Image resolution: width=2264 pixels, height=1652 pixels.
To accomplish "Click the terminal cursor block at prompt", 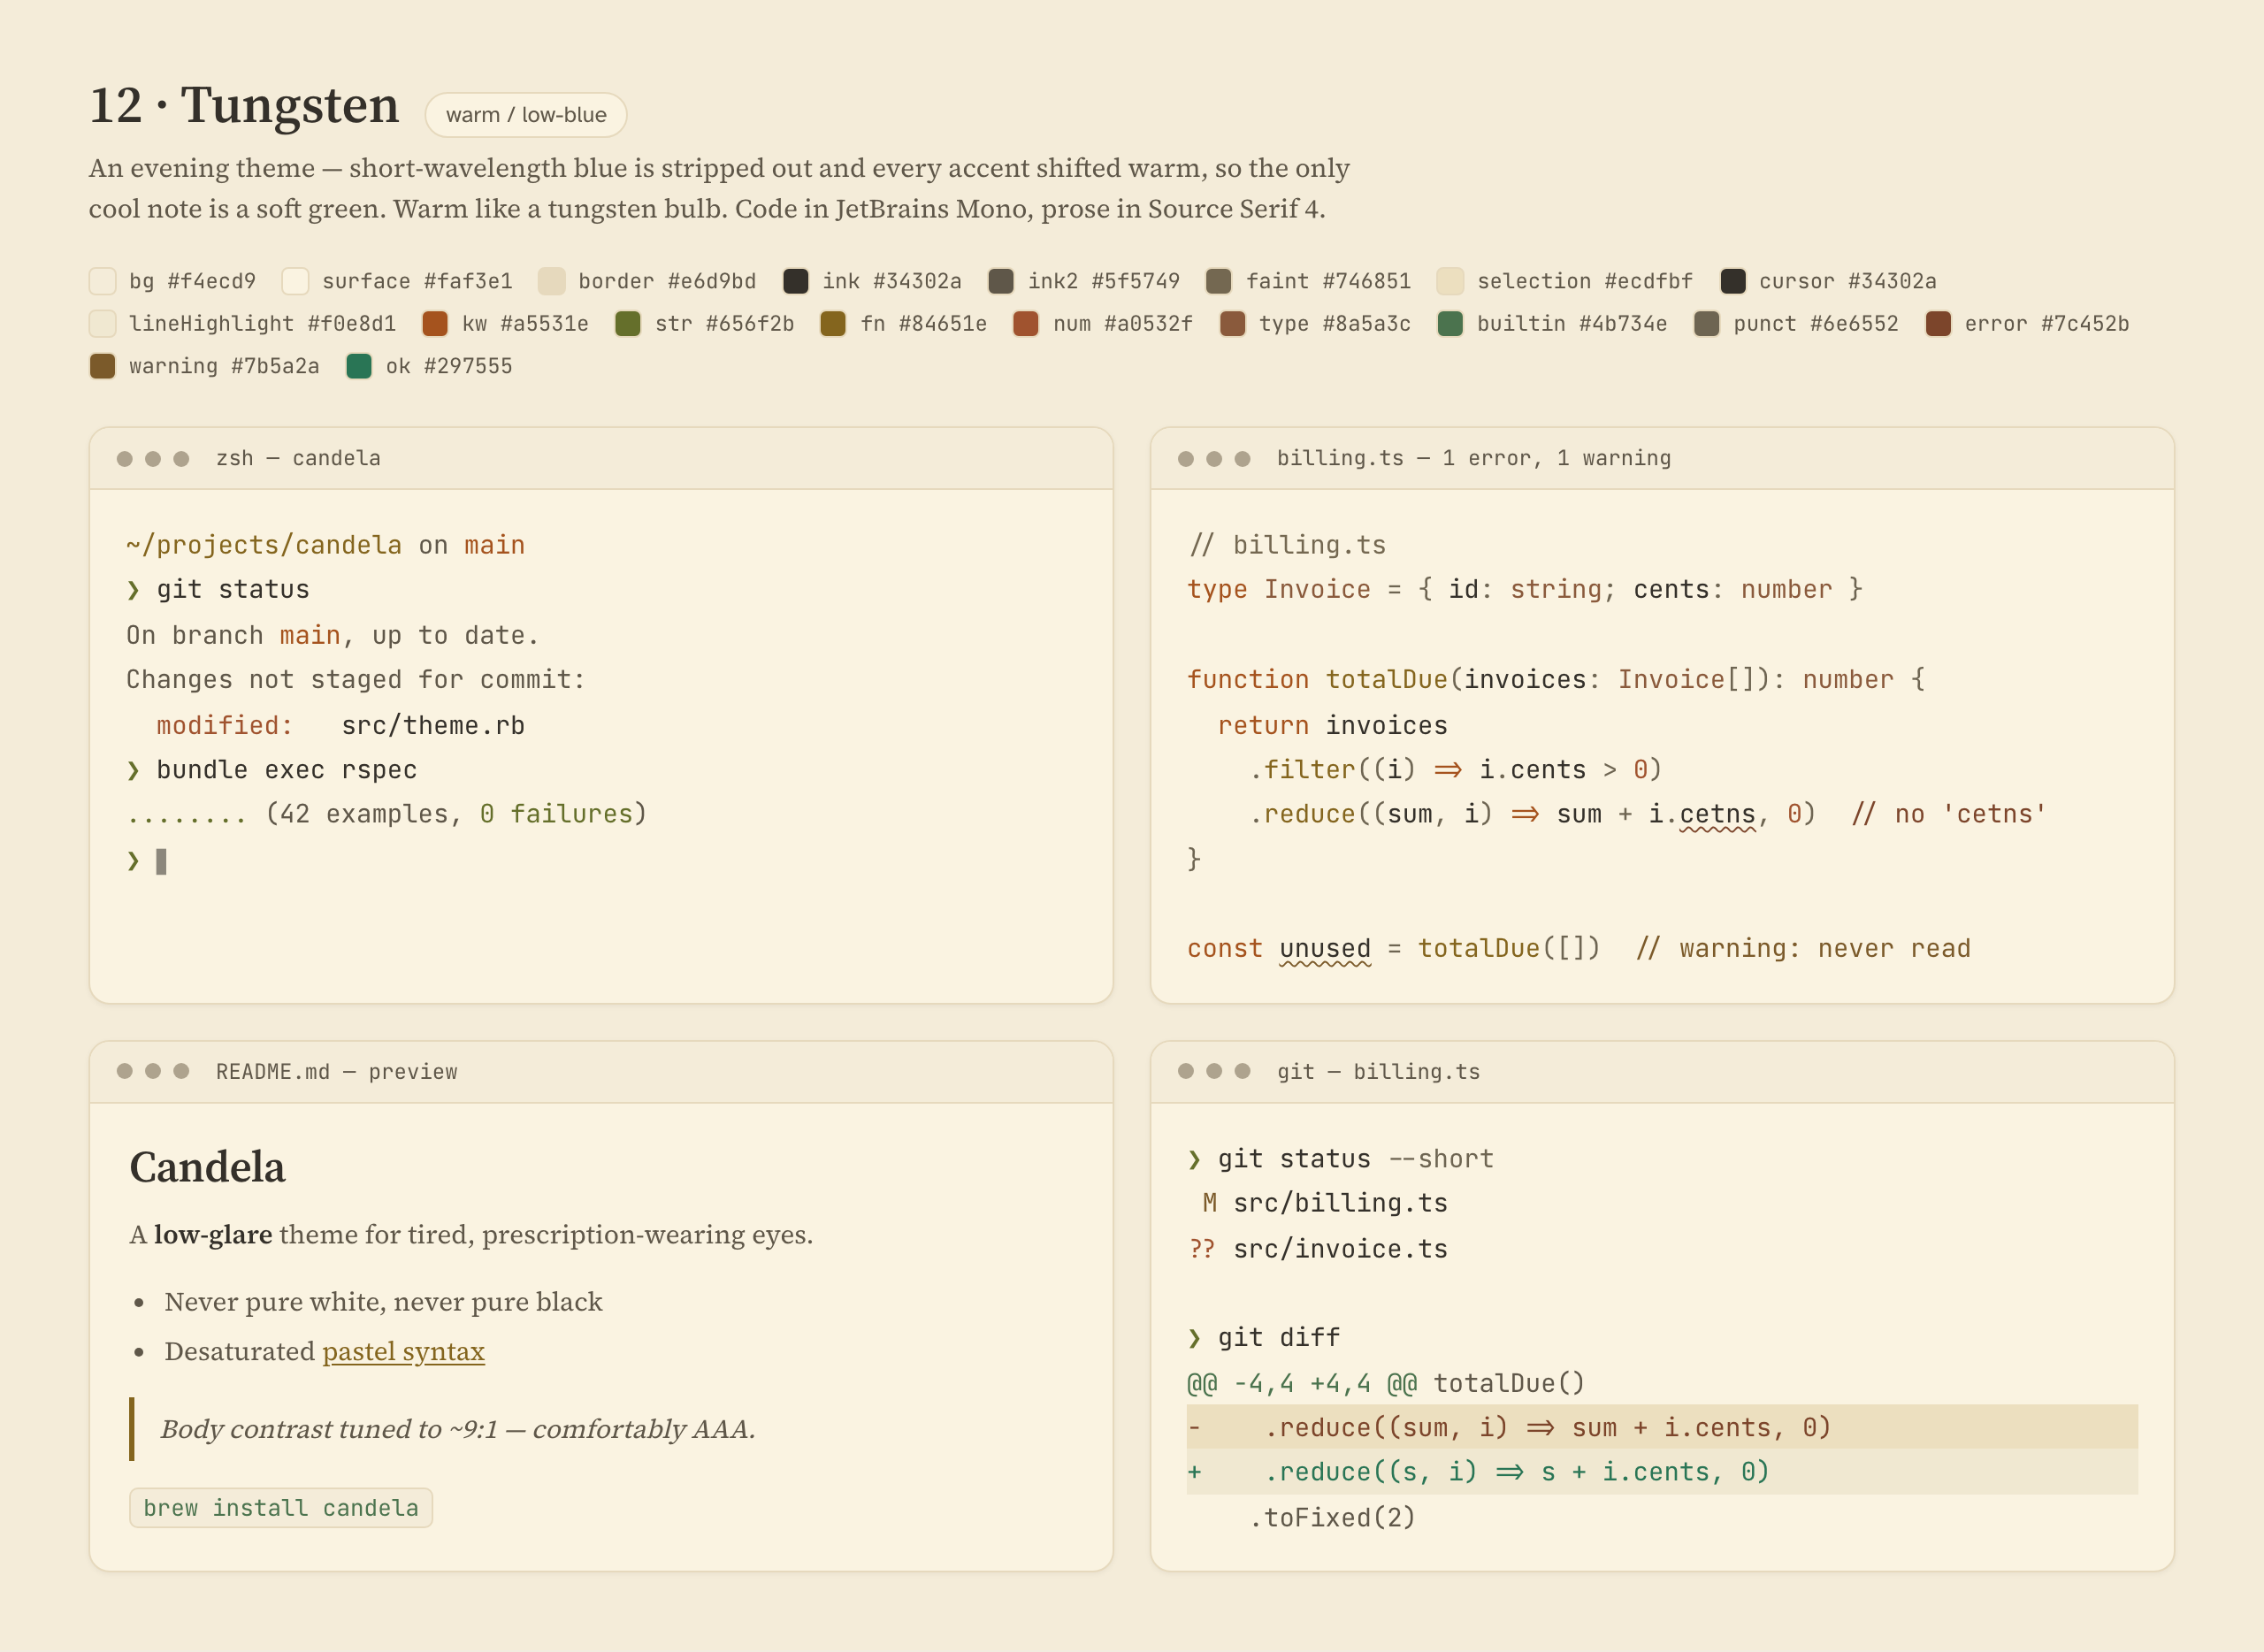I will (161, 861).
